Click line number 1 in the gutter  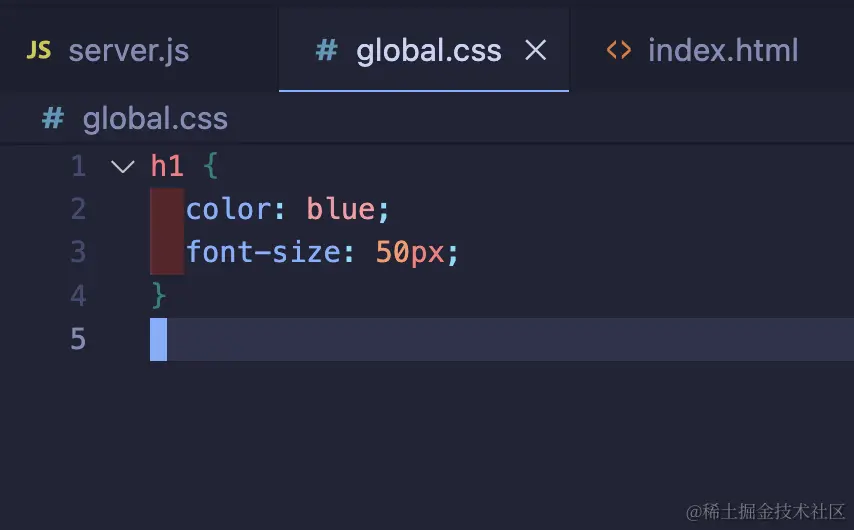[x=78, y=166]
